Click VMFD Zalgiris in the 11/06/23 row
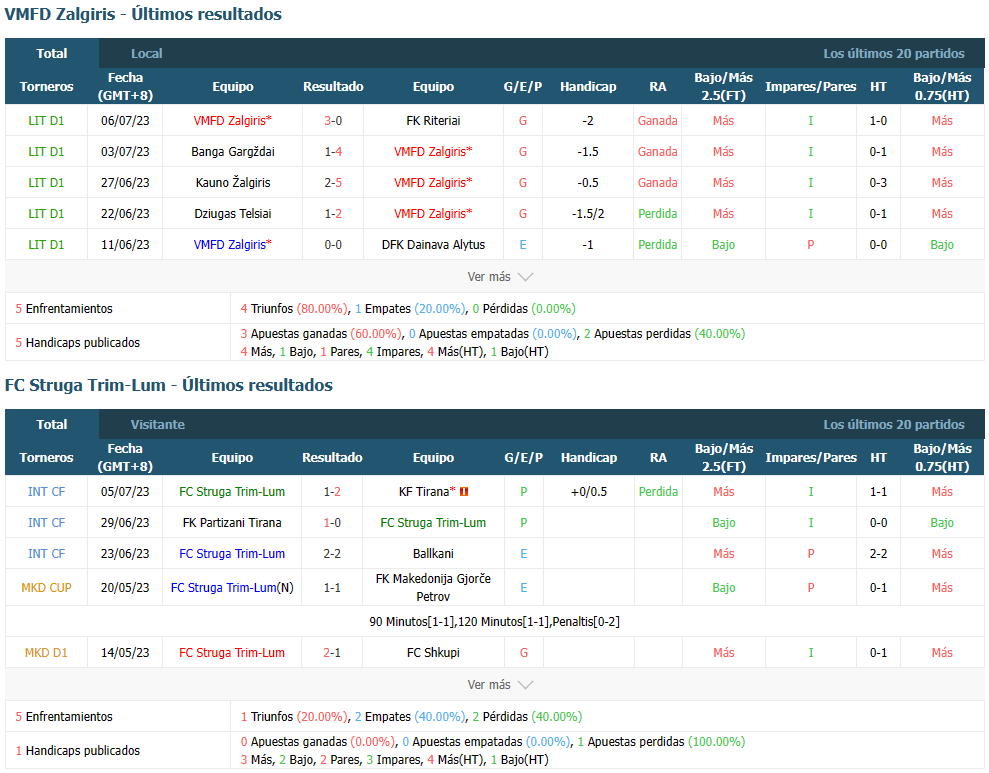This screenshot has height=773, width=989. (x=232, y=244)
